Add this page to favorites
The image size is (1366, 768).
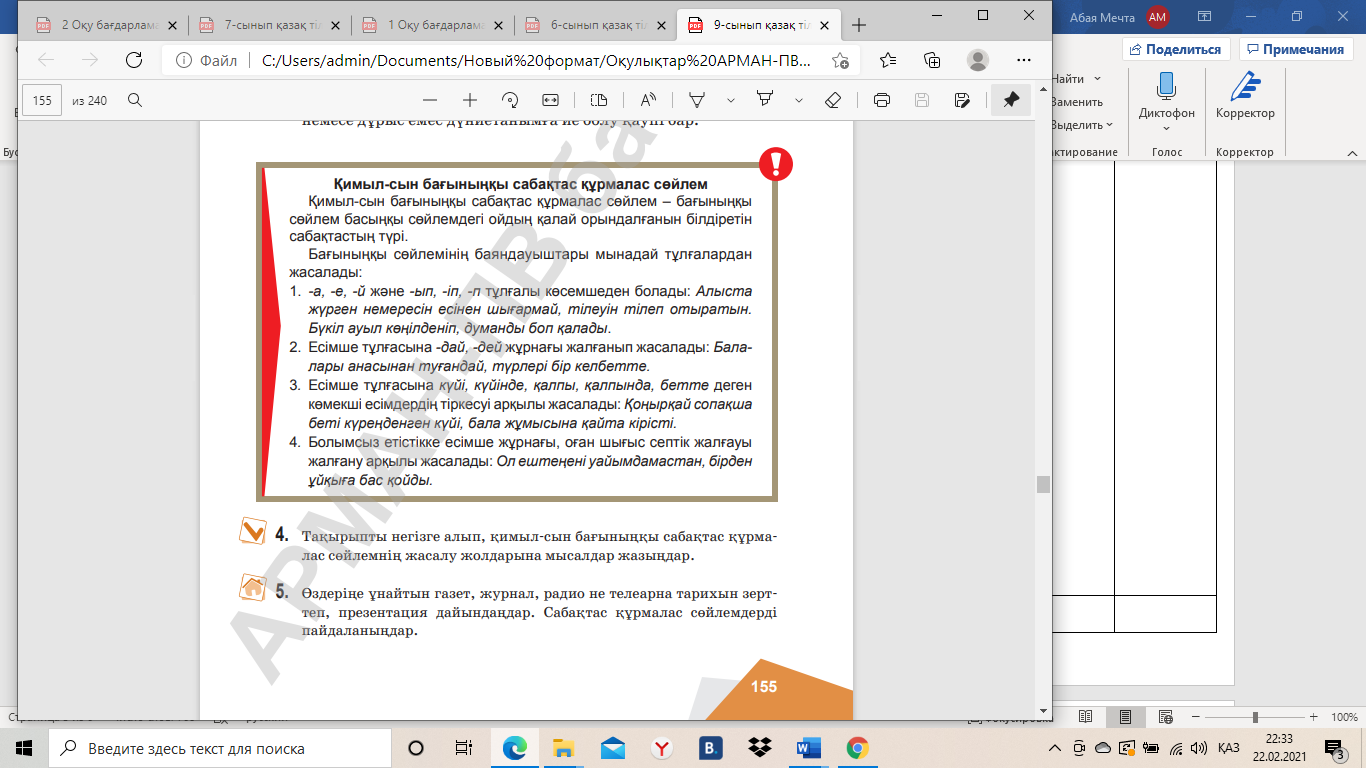[x=840, y=60]
